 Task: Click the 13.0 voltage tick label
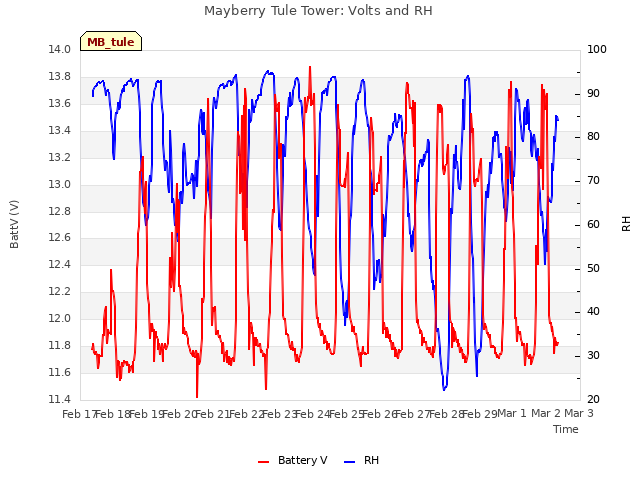click(x=60, y=184)
